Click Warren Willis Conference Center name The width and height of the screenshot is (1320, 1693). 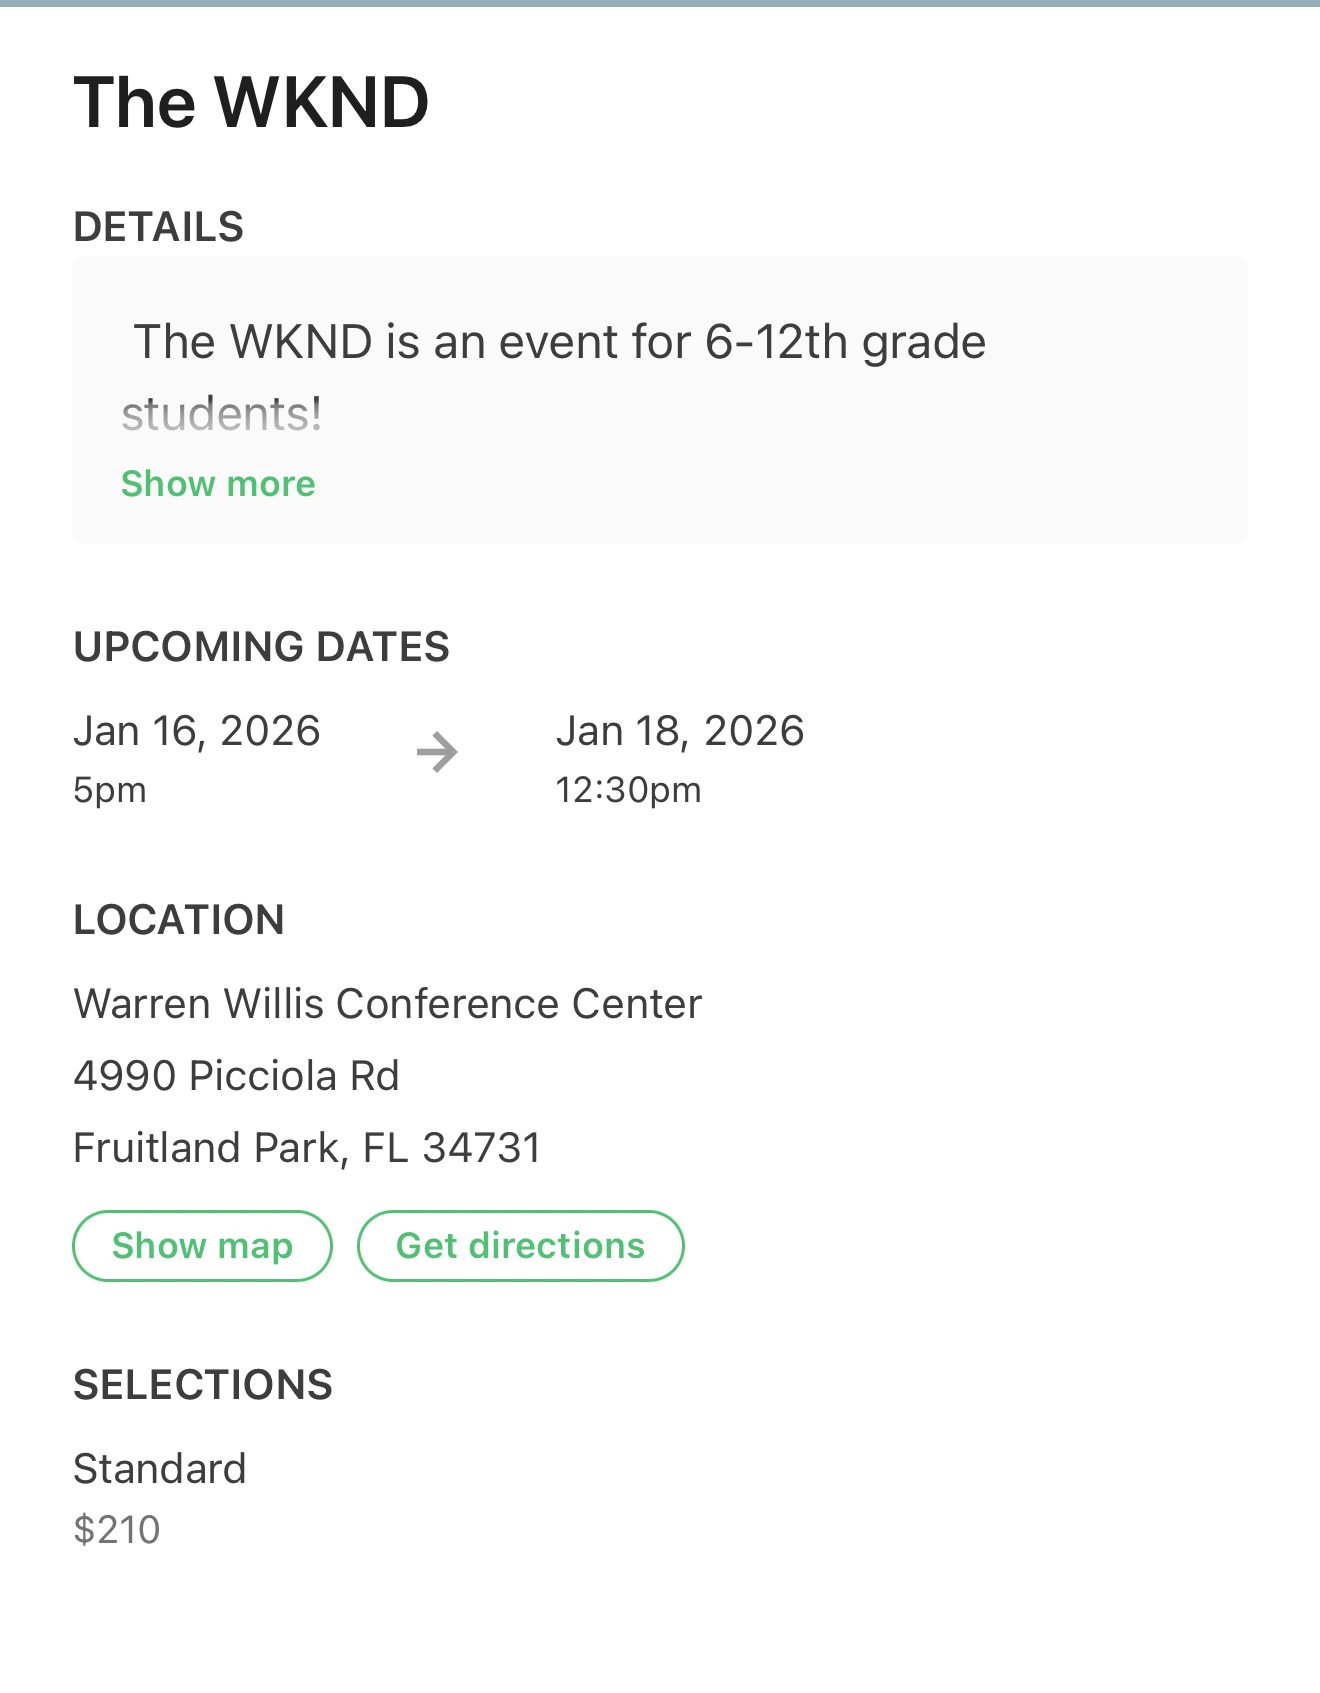pyautogui.click(x=388, y=1003)
